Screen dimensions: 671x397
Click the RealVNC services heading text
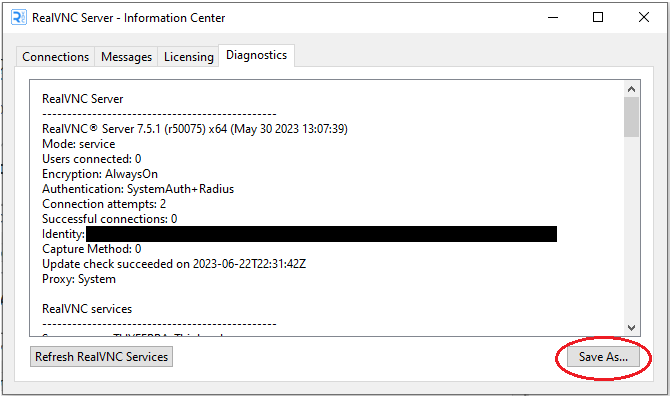tap(87, 309)
